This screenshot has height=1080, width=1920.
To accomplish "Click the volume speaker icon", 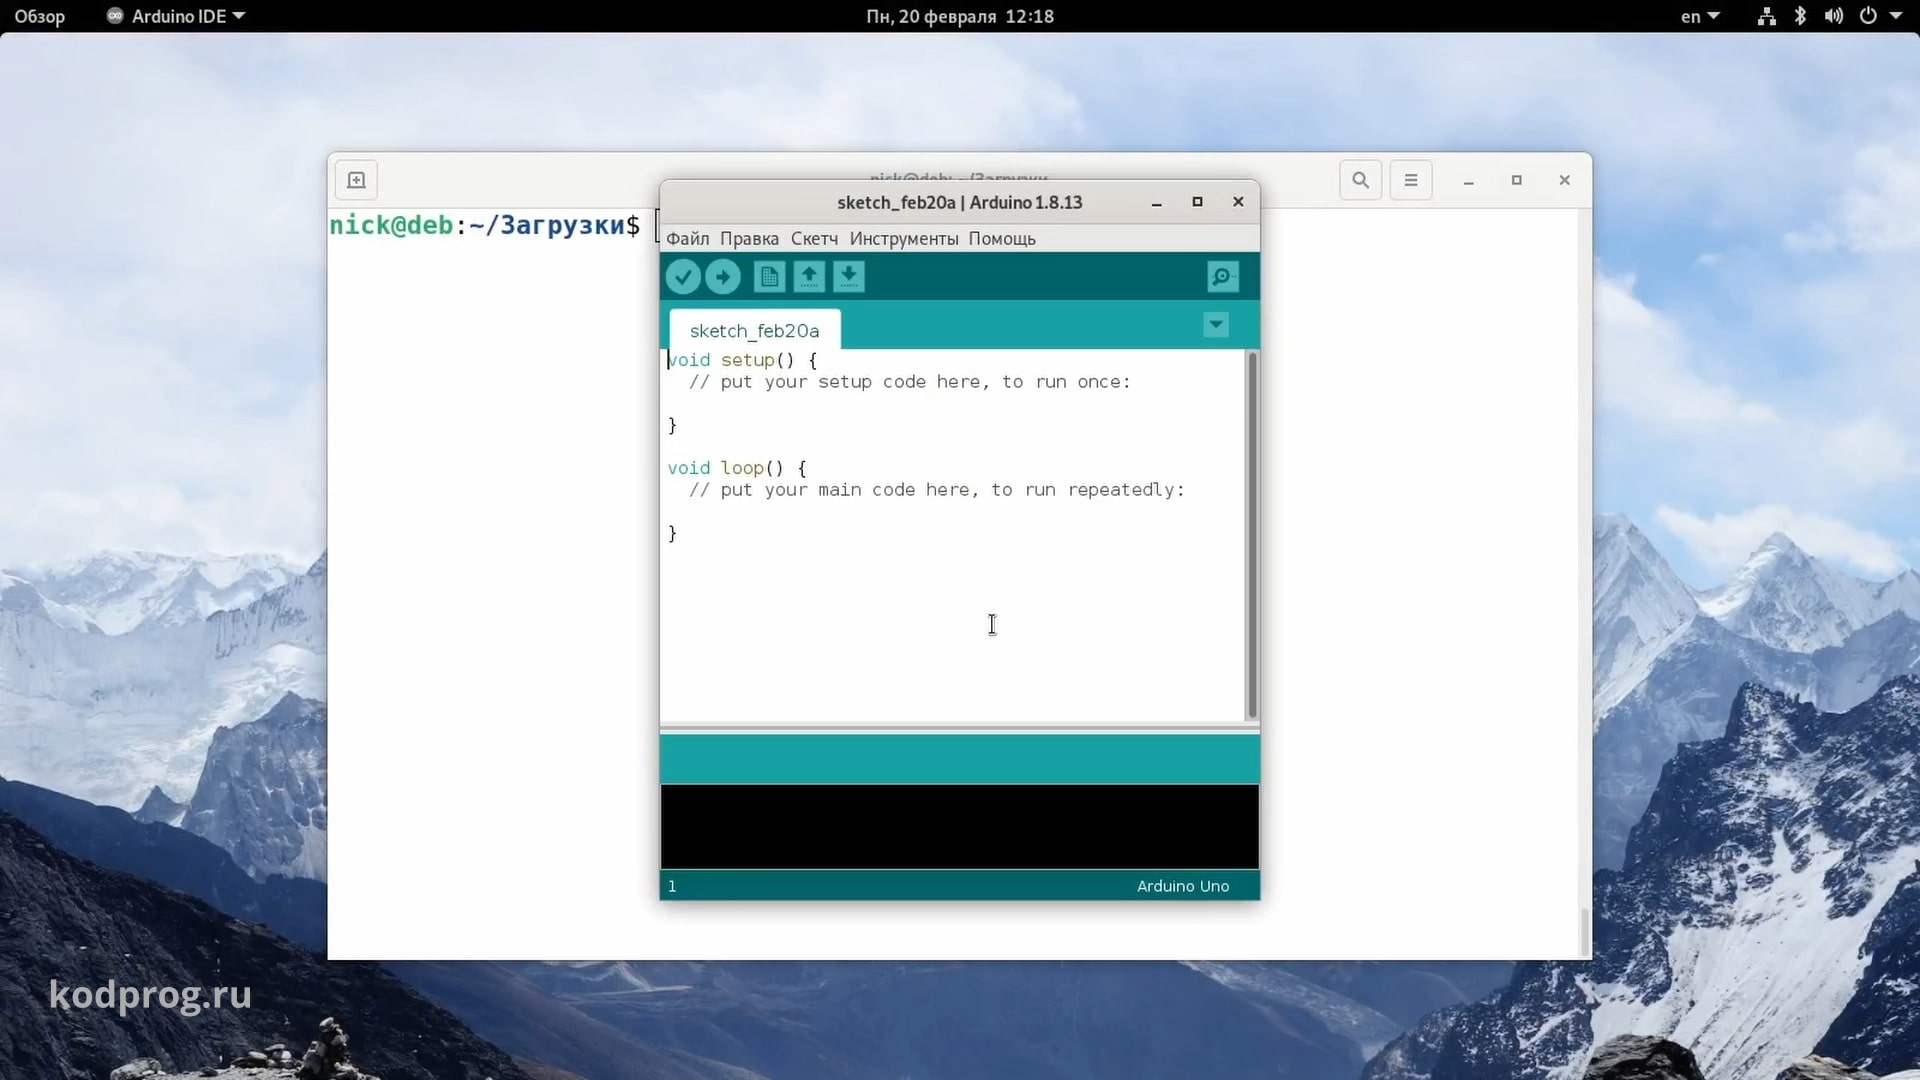I will tap(1833, 16).
